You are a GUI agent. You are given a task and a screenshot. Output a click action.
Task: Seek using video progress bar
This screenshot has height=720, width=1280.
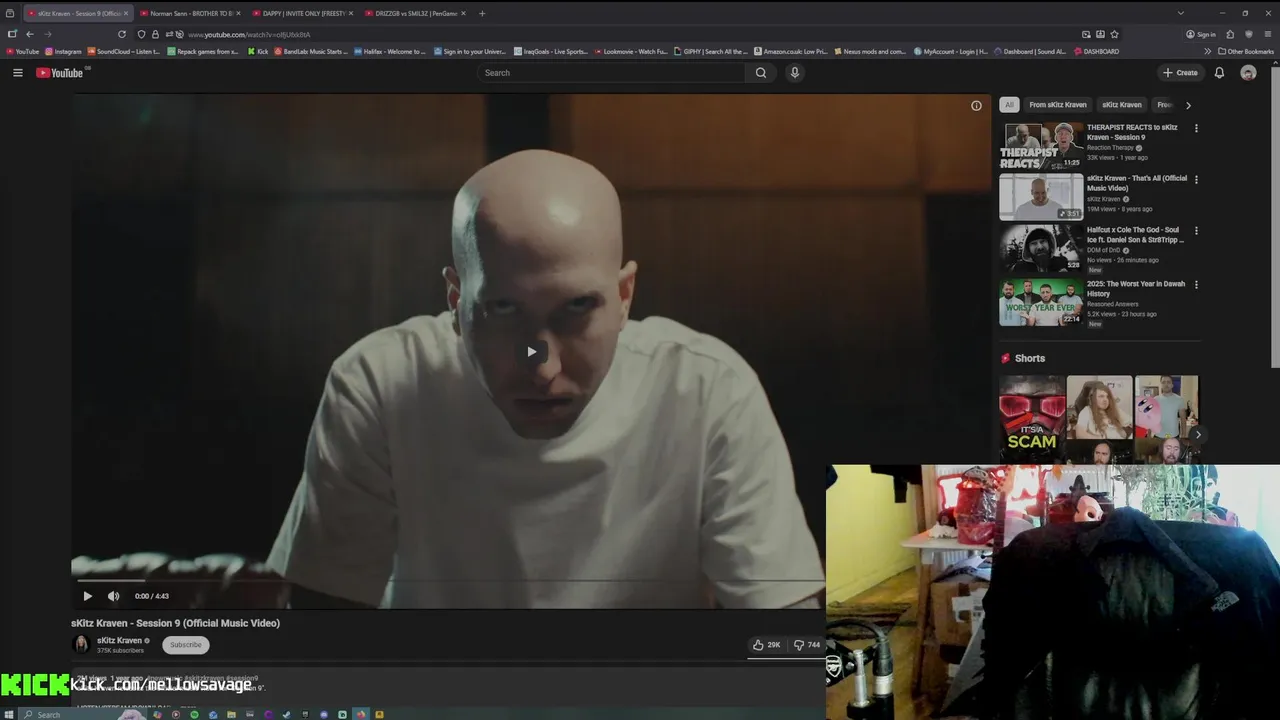[x=450, y=580]
